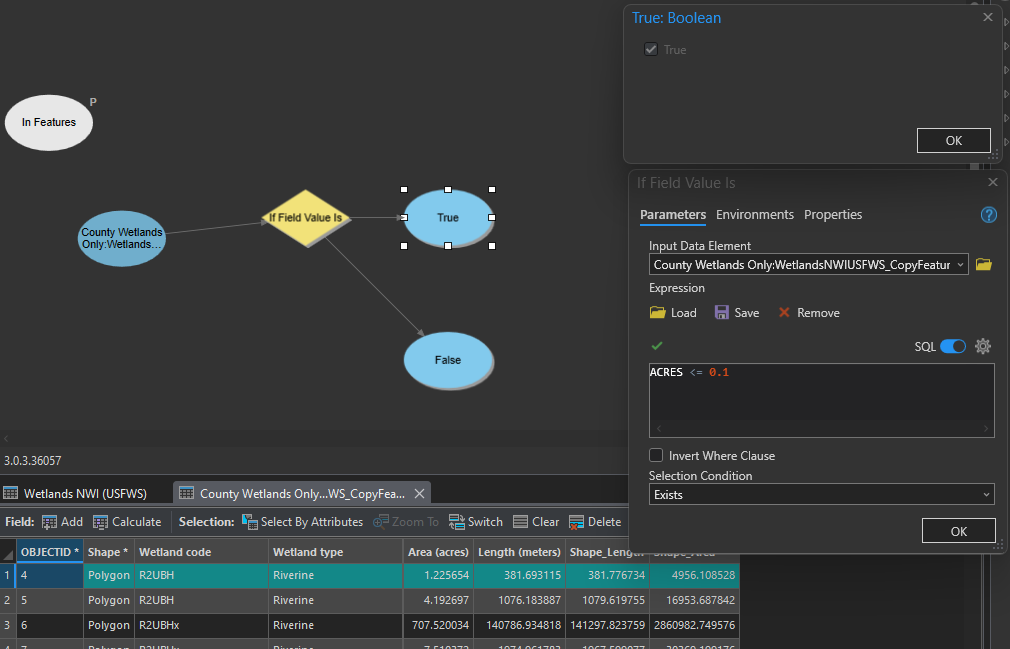This screenshot has height=649, width=1010.
Task: Open Select By Attributes
Action: click(x=303, y=521)
